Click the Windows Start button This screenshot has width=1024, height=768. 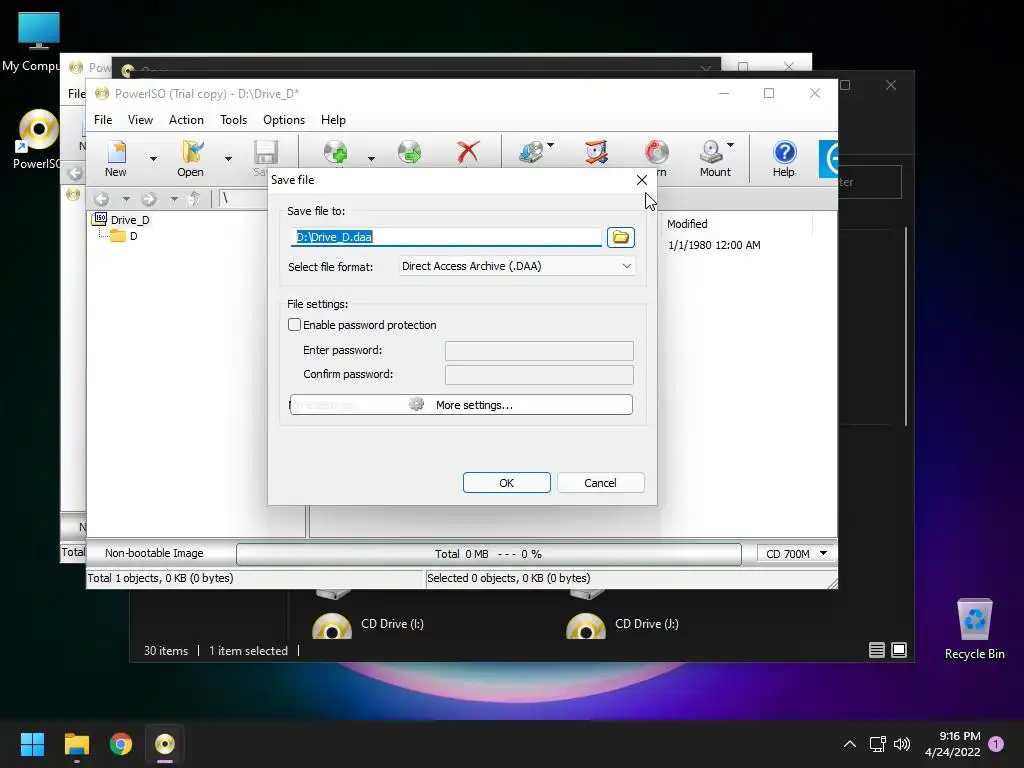click(x=32, y=744)
